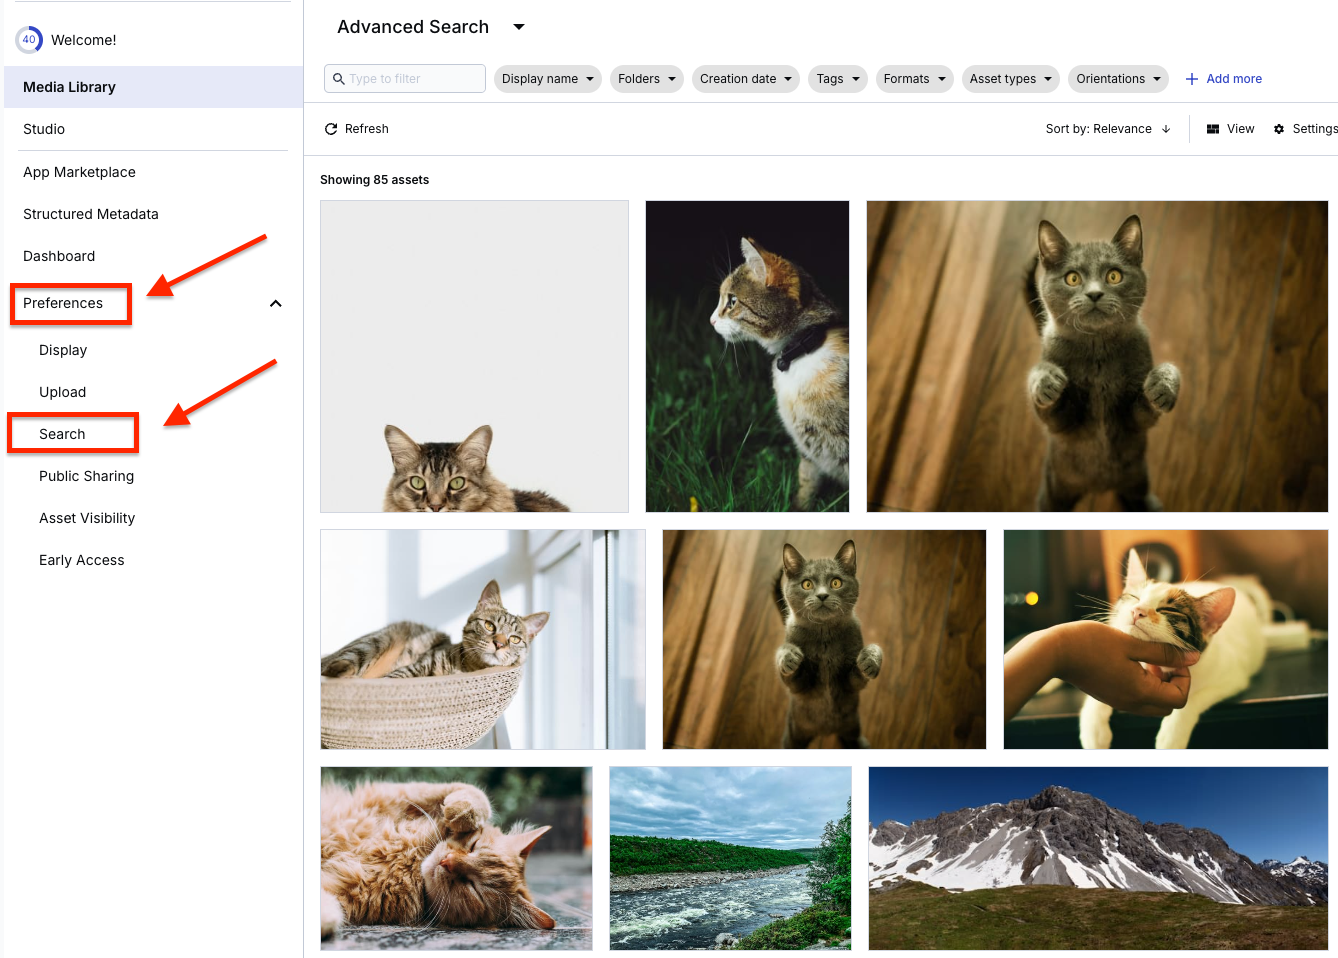Viewport: 1338px width, 958px height.
Task: Collapse the Preferences section chevron
Action: (275, 303)
